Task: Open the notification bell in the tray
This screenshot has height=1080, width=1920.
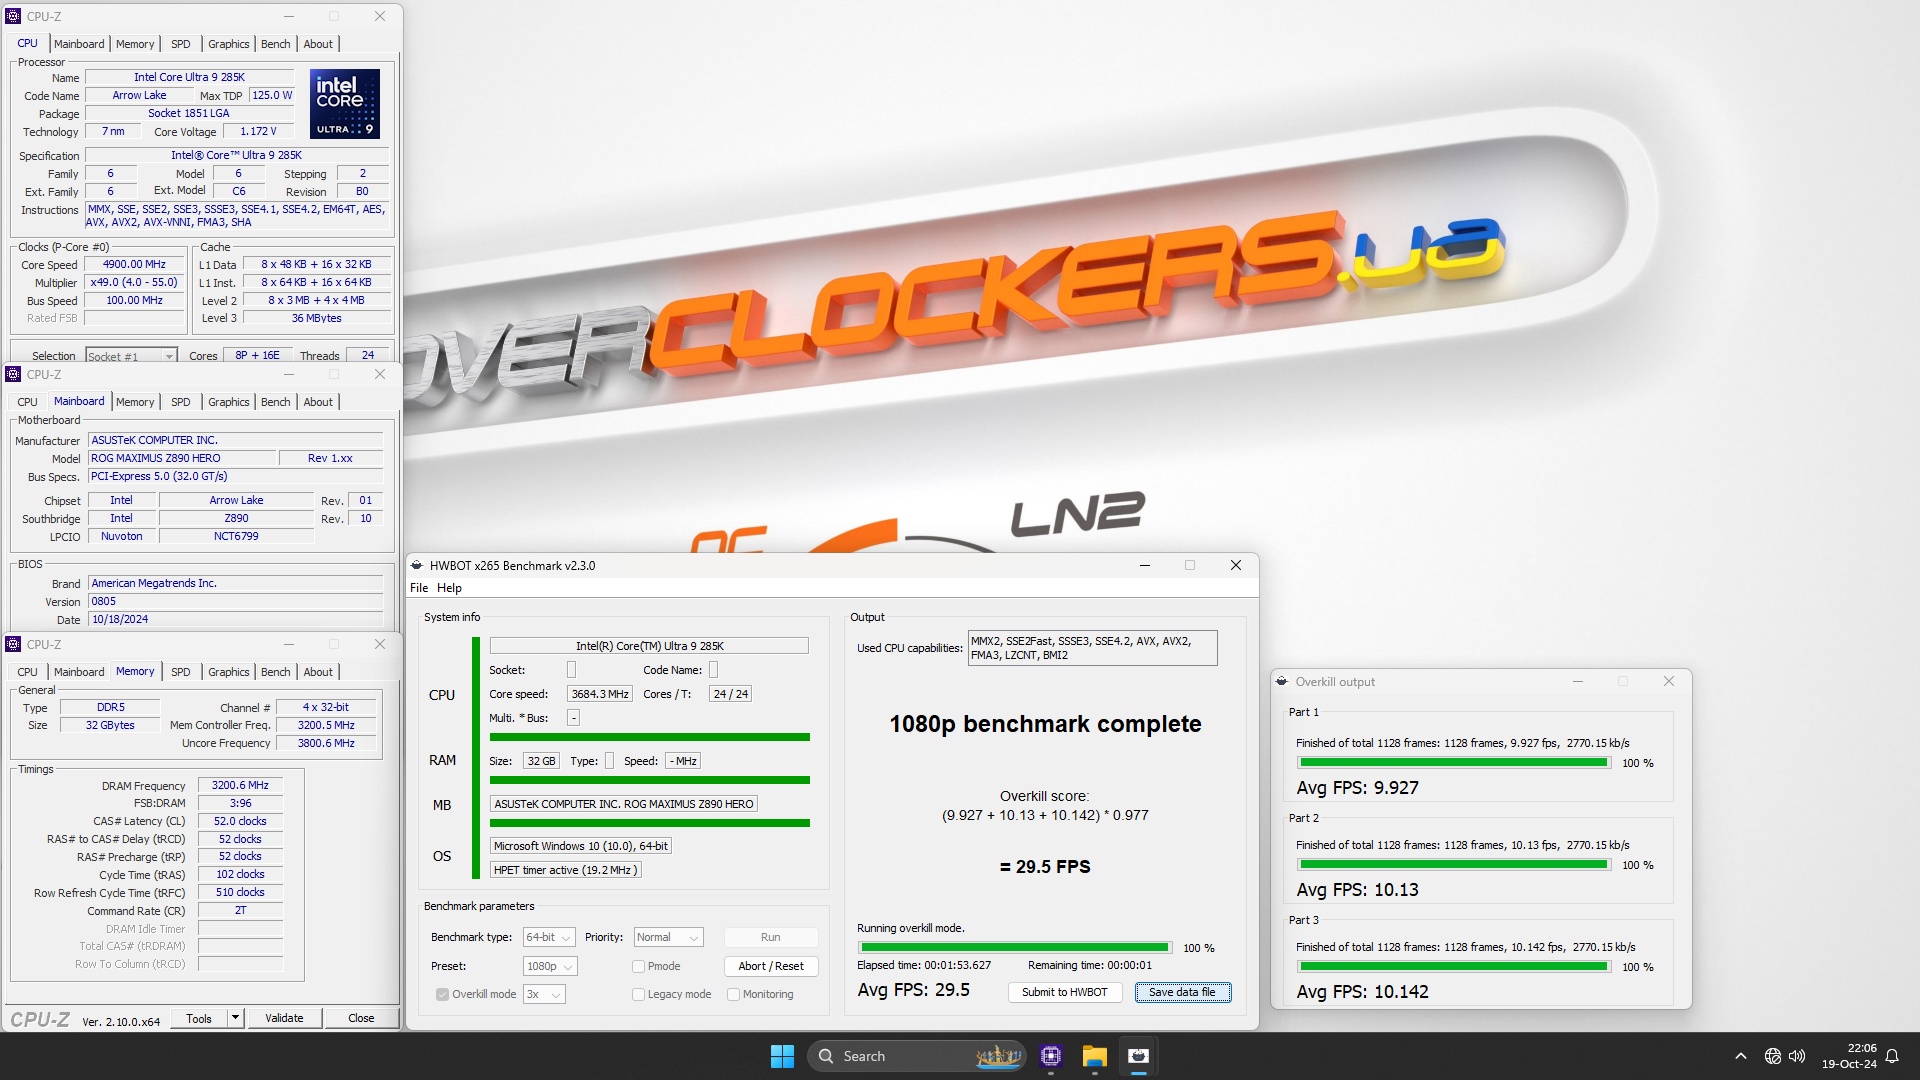Action: click(1892, 1056)
